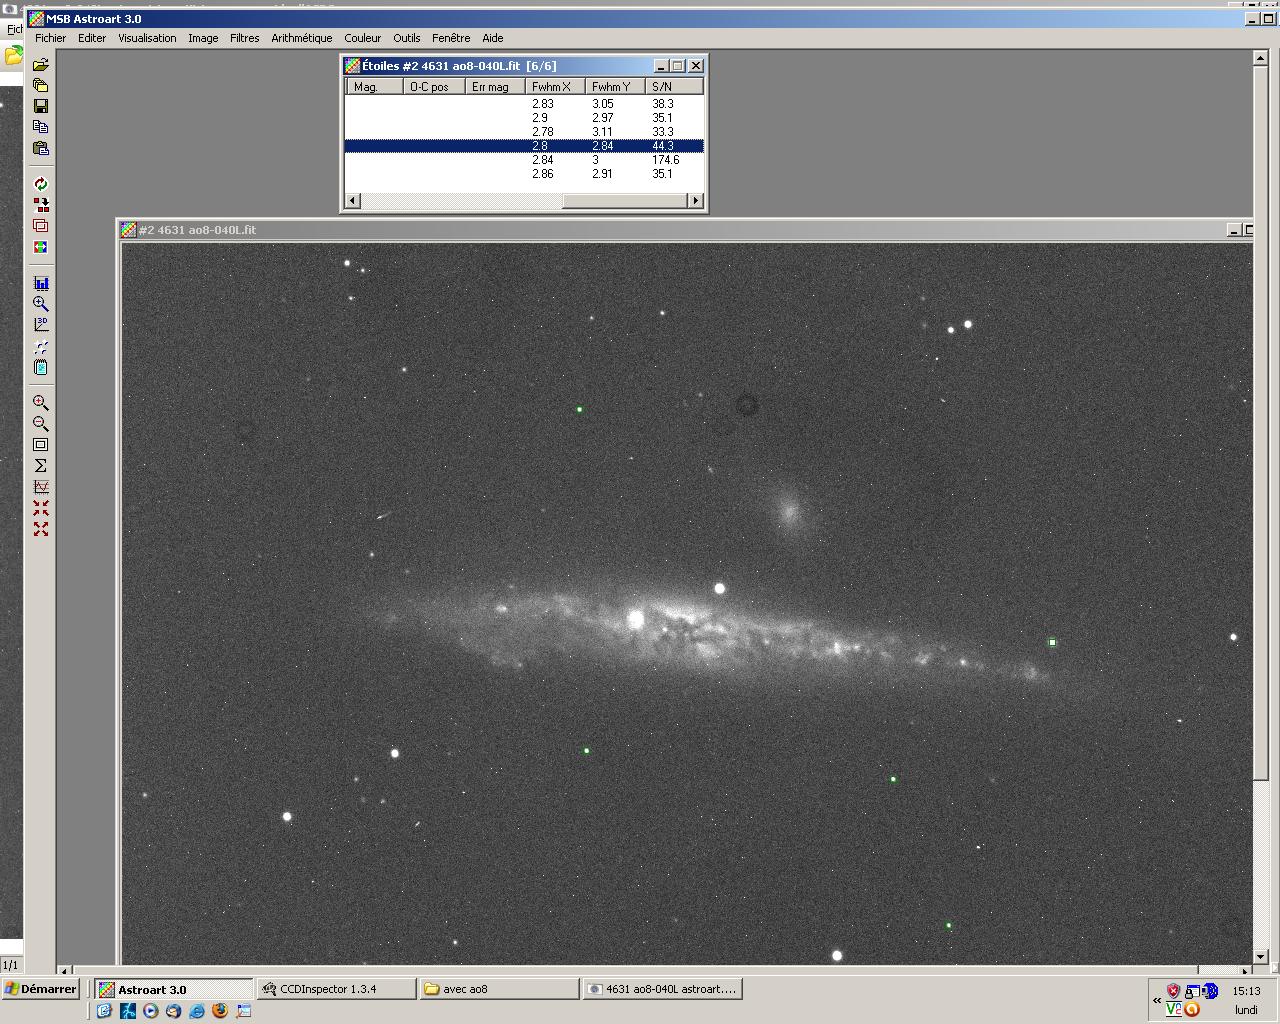Select the row with Fwhm X 2.9
The height and width of the screenshot is (1024, 1280).
525,118
